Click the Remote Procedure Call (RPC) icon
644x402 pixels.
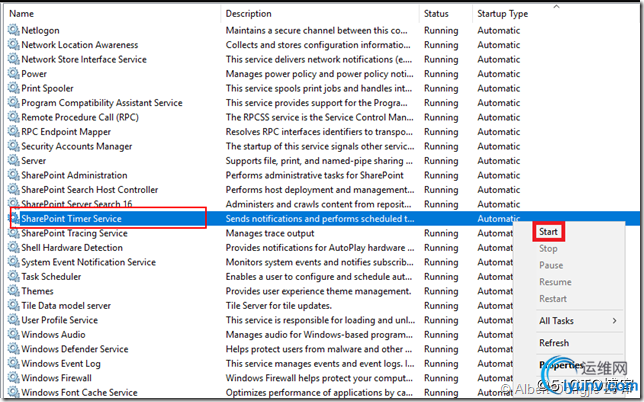pyautogui.click(x=14, y=117)
